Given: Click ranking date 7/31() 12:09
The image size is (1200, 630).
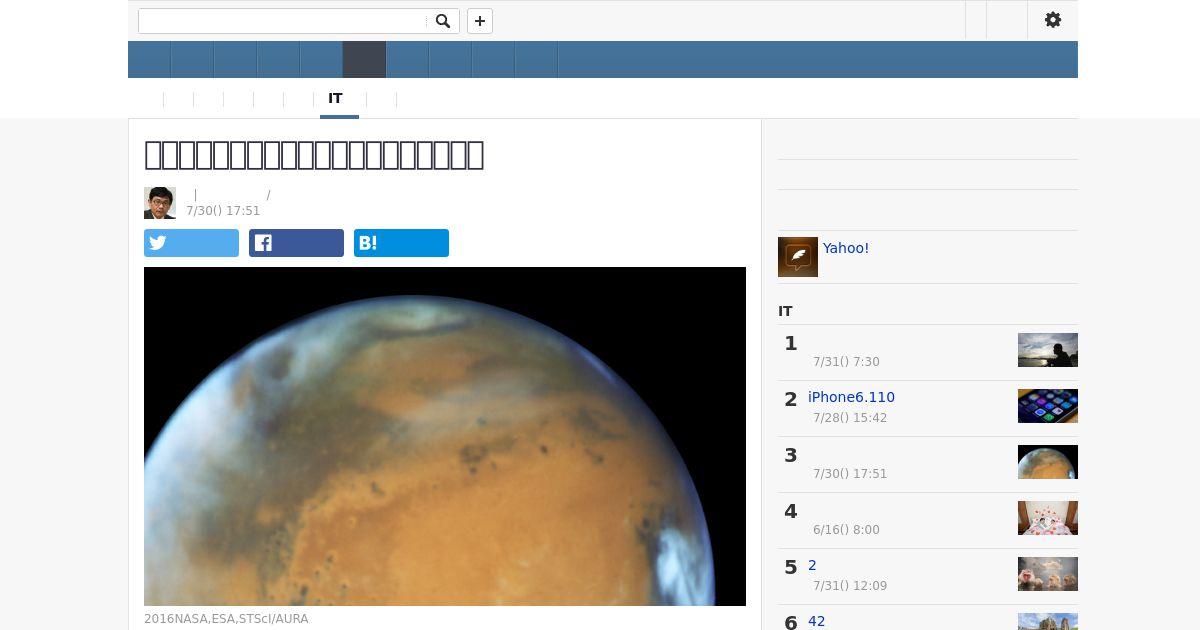Looking at the screenshot, I should pyautogui.click(x=850, y=586).
